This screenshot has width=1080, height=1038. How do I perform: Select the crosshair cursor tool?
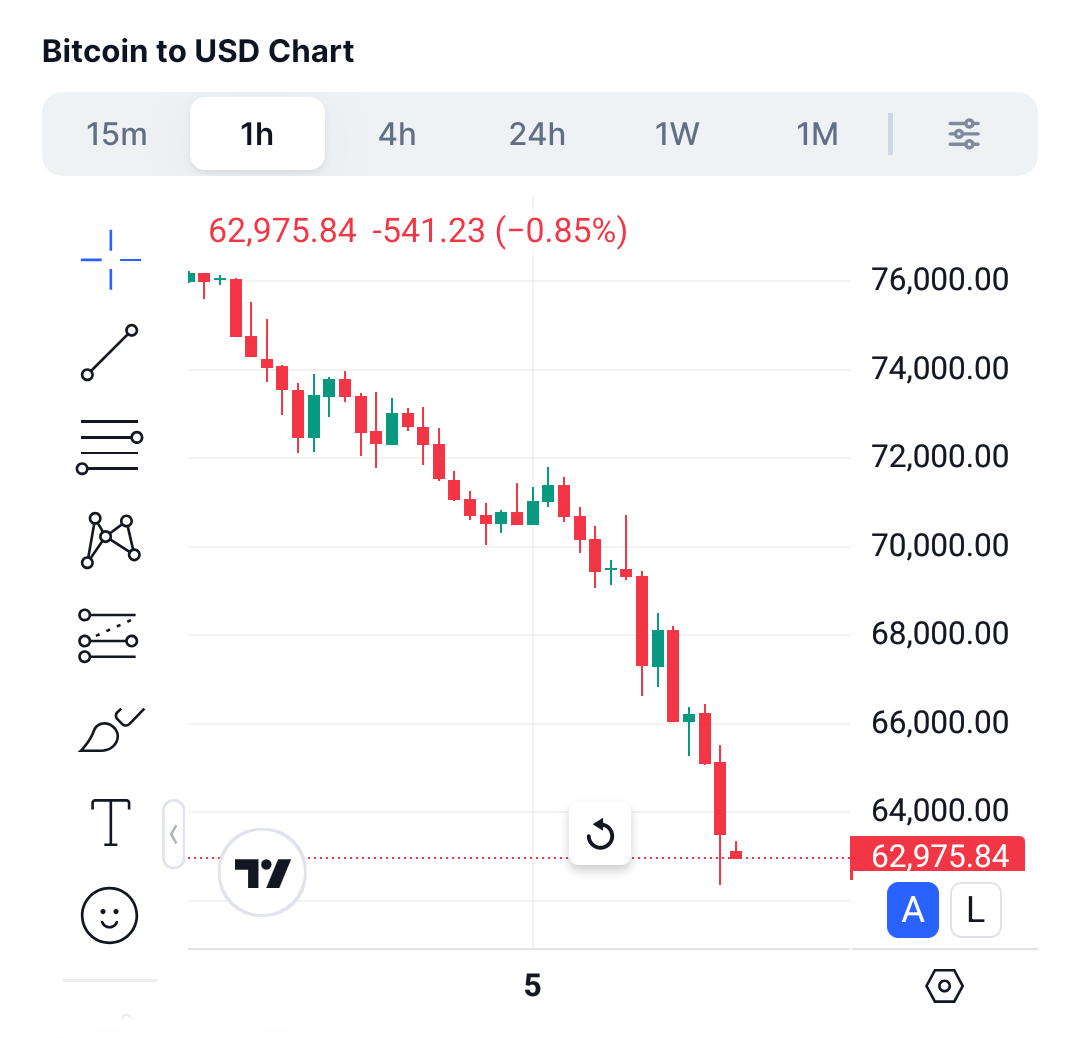[x=110, y=260]
